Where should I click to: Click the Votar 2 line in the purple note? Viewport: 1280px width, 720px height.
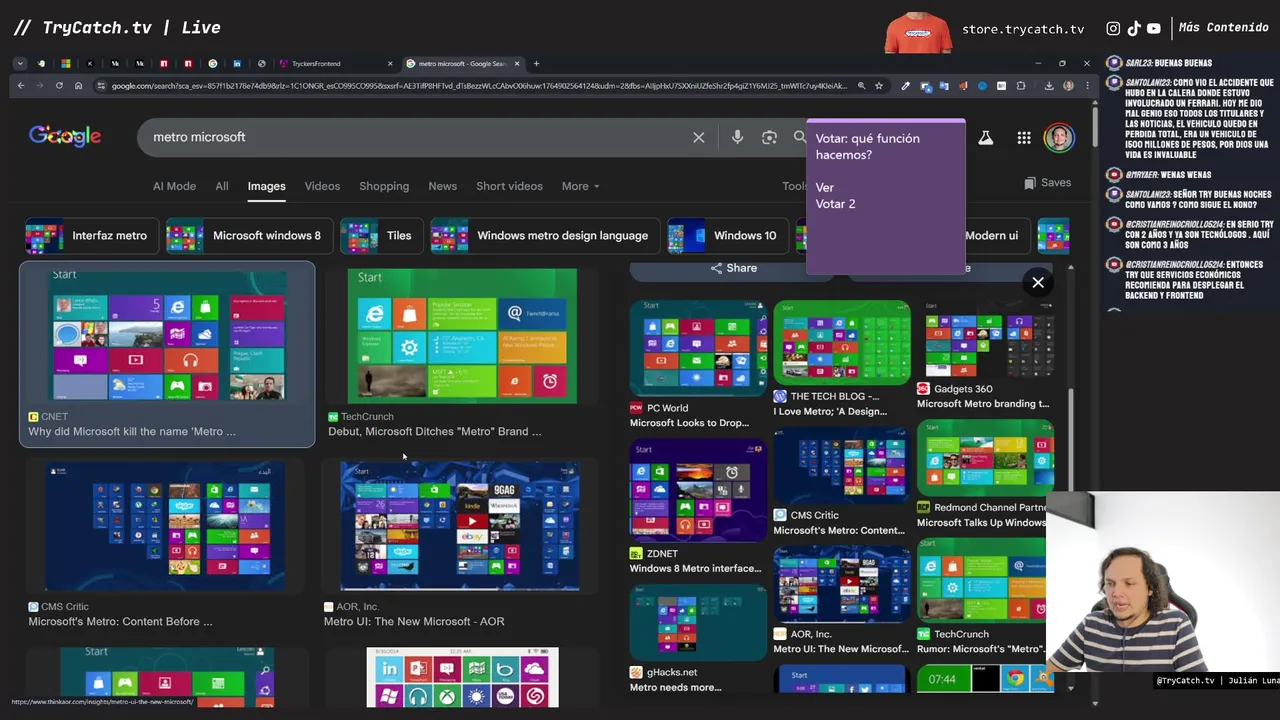click(x=835, y=204)
